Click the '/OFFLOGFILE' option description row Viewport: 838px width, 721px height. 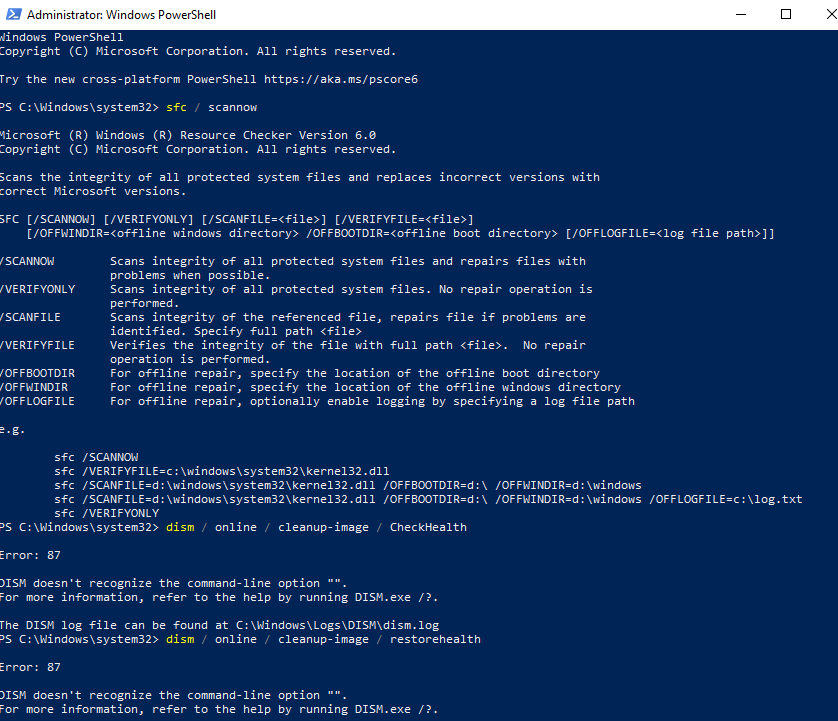317,401
